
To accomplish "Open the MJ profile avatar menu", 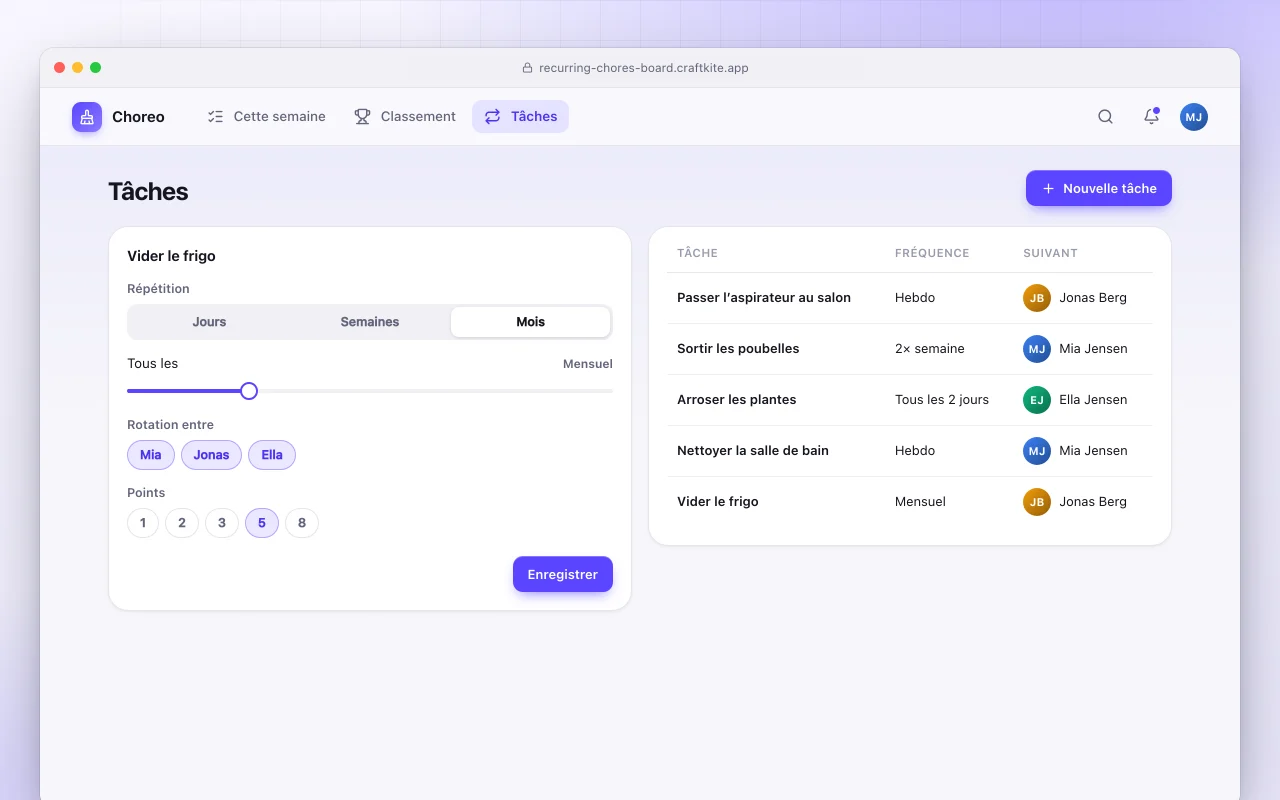I will (x=1194, y=117).
